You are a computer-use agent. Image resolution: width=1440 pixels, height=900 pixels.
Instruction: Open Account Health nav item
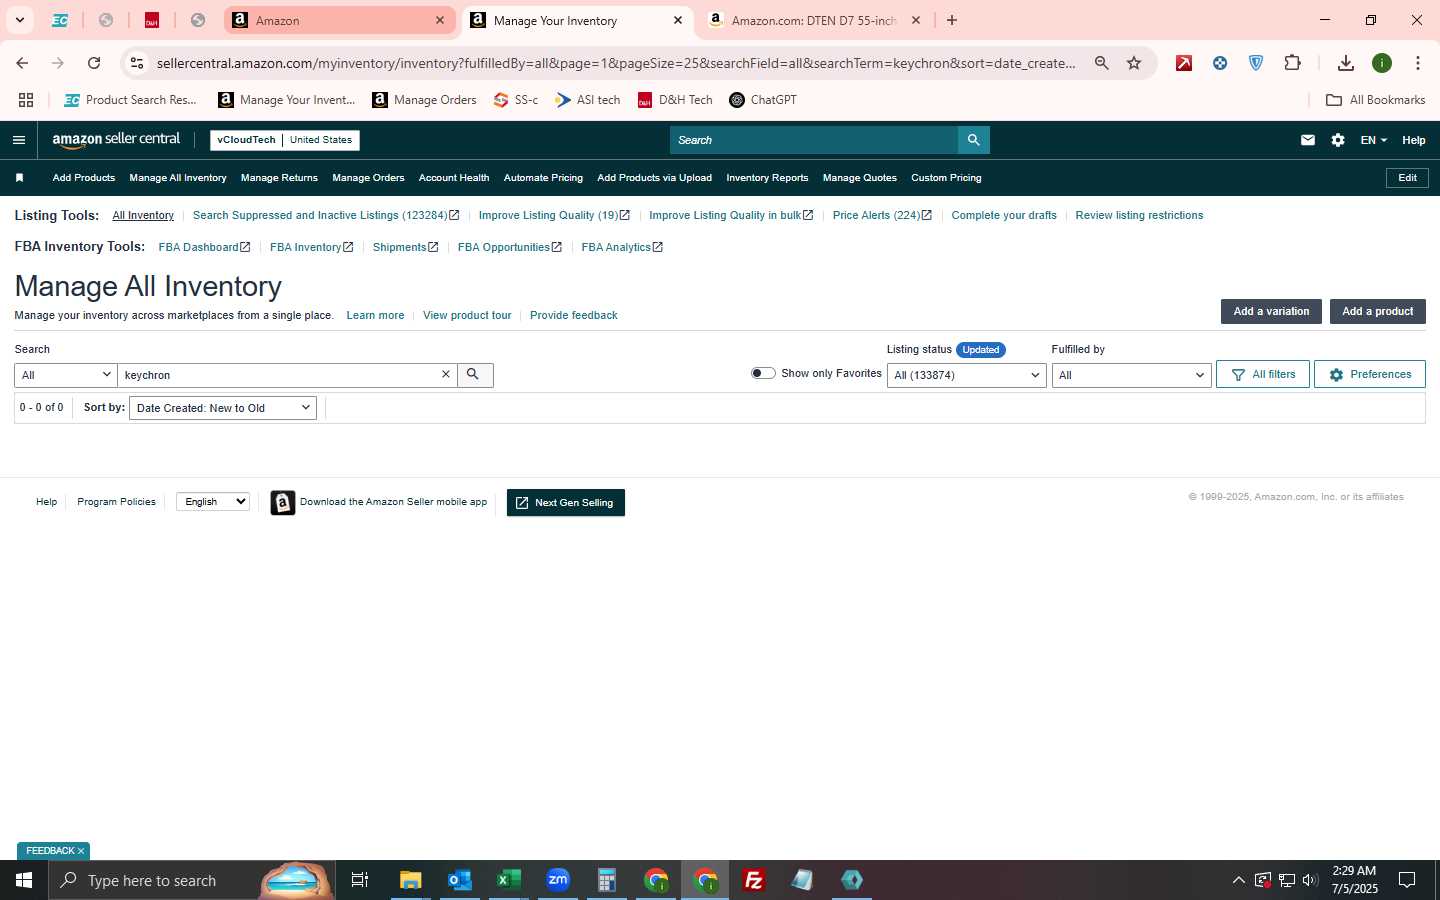454,178
